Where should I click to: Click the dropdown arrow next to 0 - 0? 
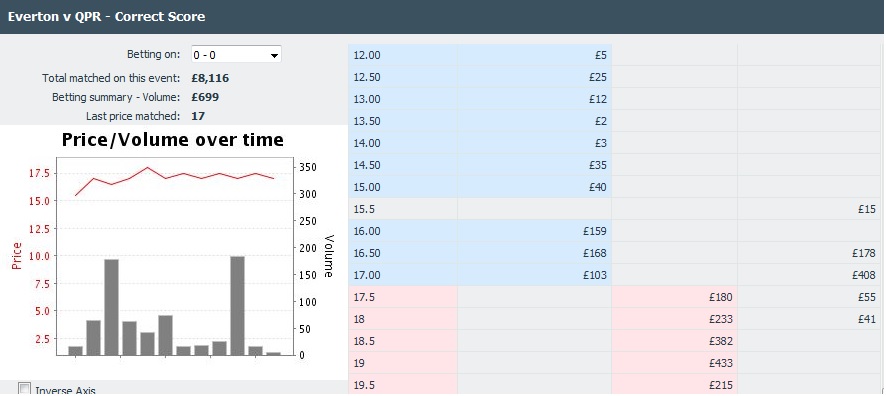point(274,55)
